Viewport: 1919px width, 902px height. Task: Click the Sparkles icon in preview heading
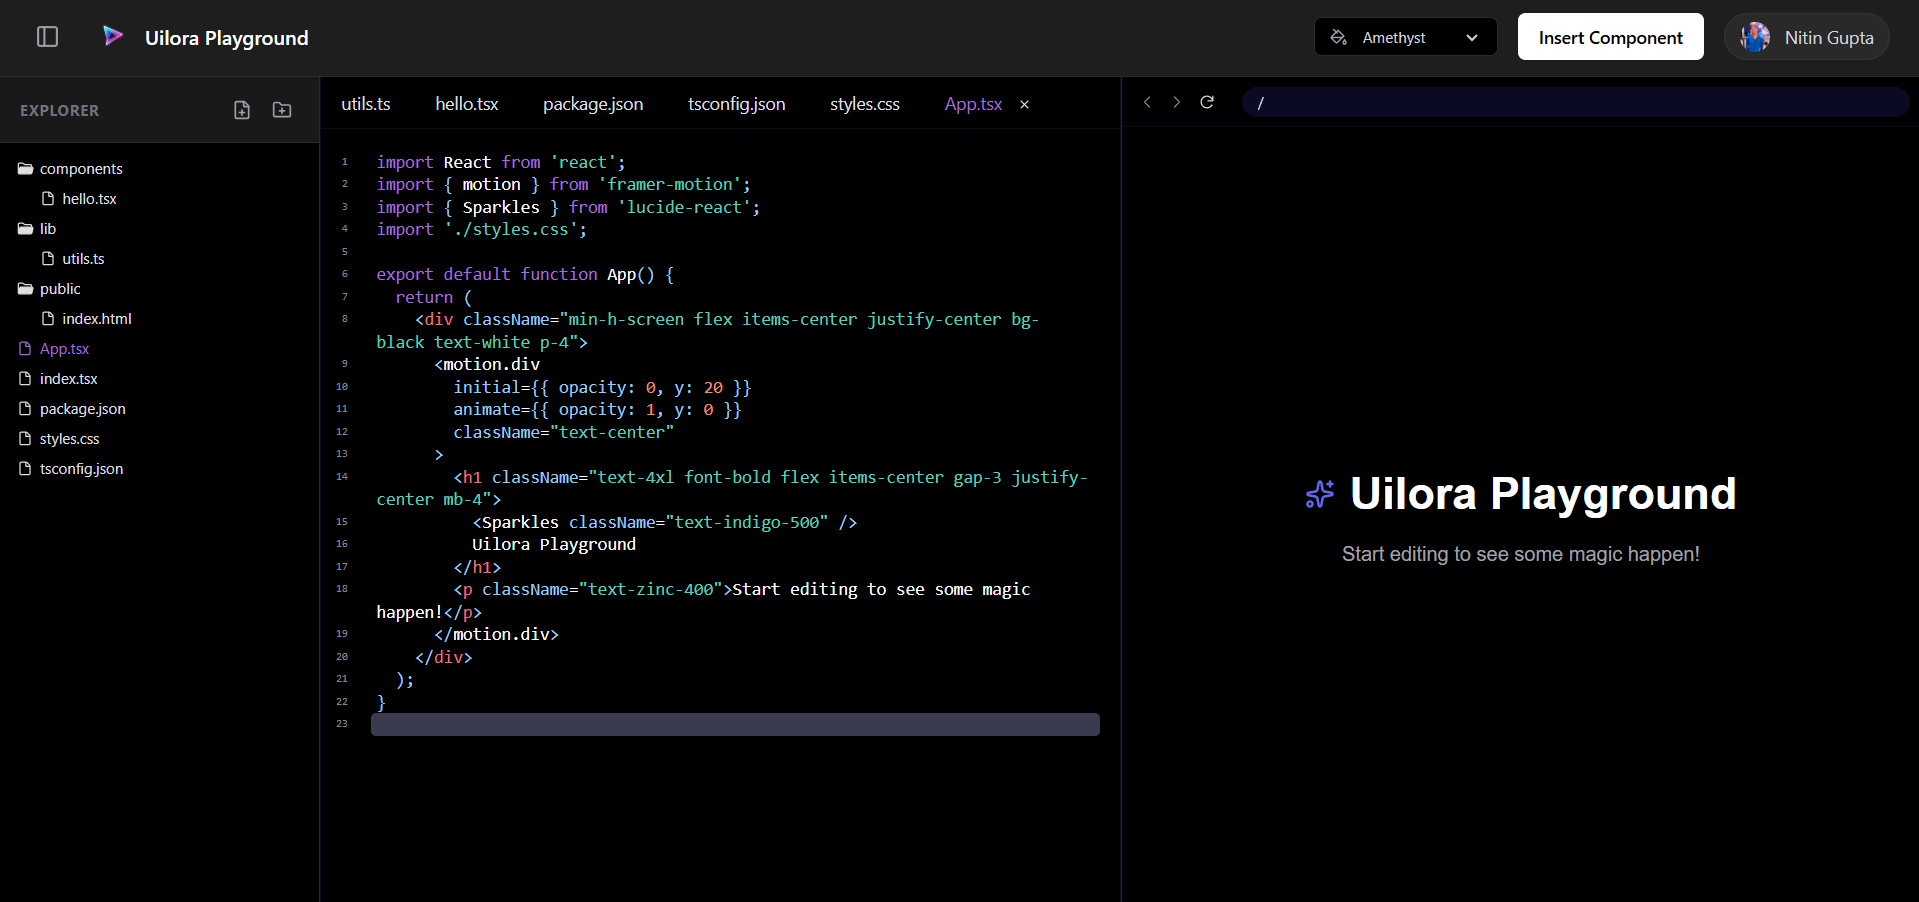click(x=1320, y=494)
